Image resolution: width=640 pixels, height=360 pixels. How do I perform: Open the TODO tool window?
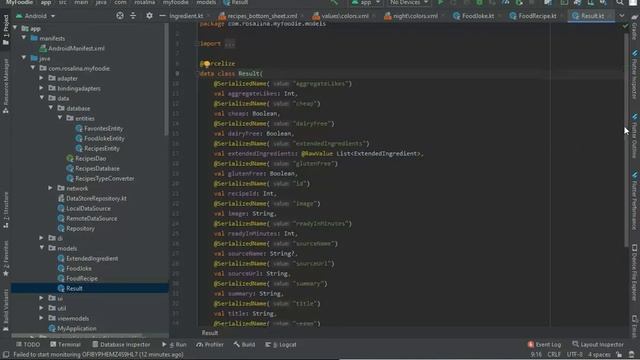pos(28,344)
